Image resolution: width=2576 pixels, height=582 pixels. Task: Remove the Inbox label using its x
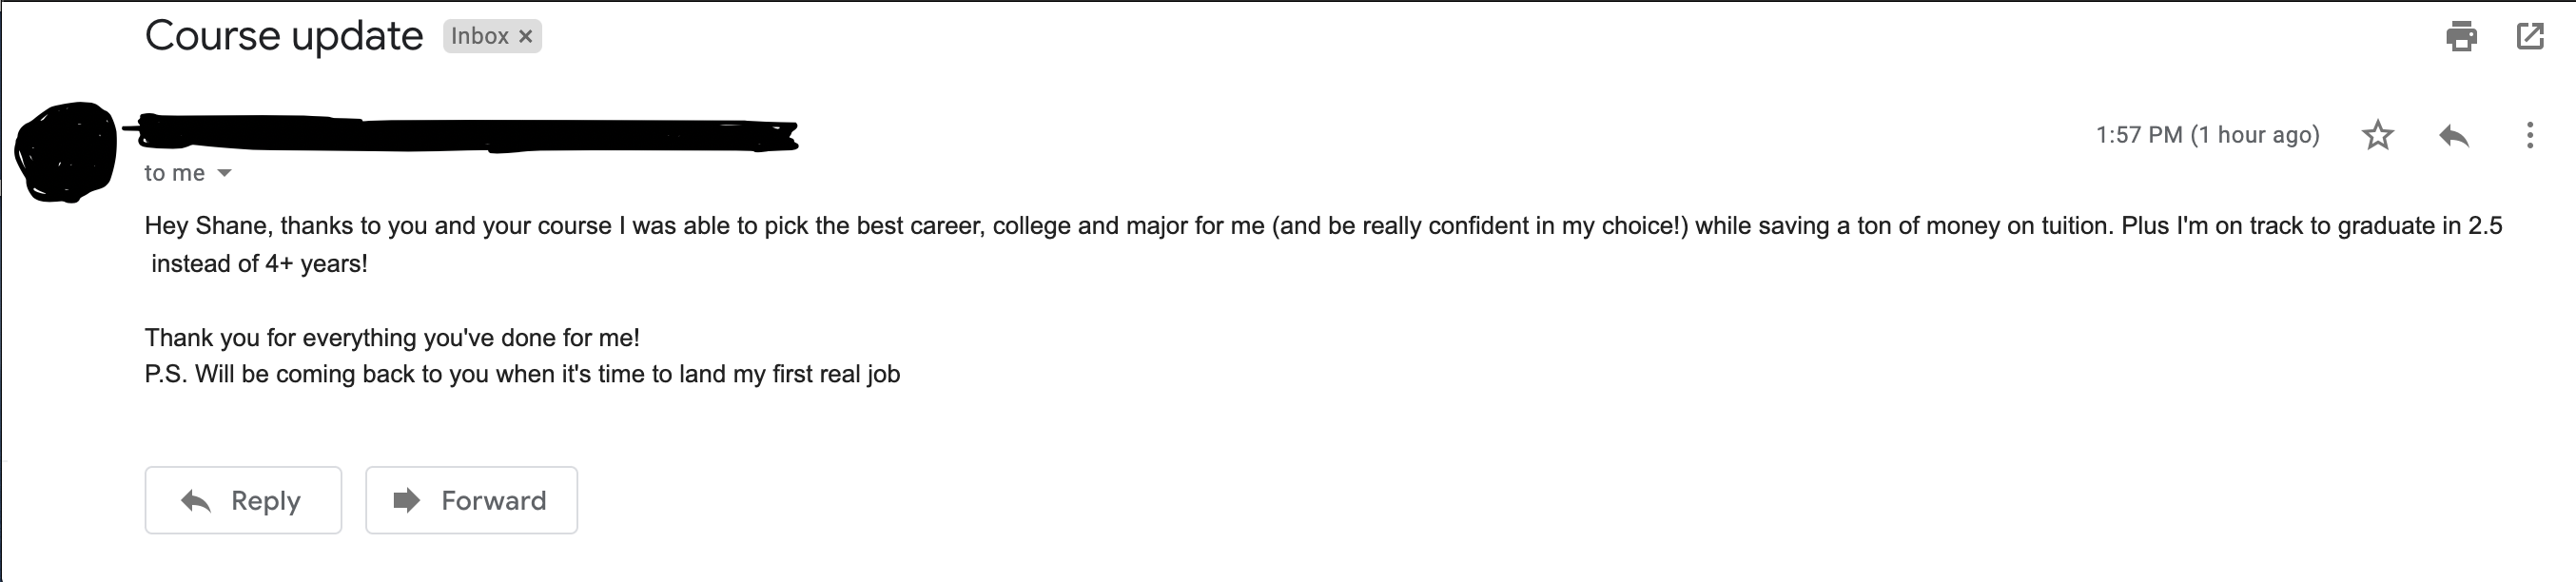click(525, 36)
